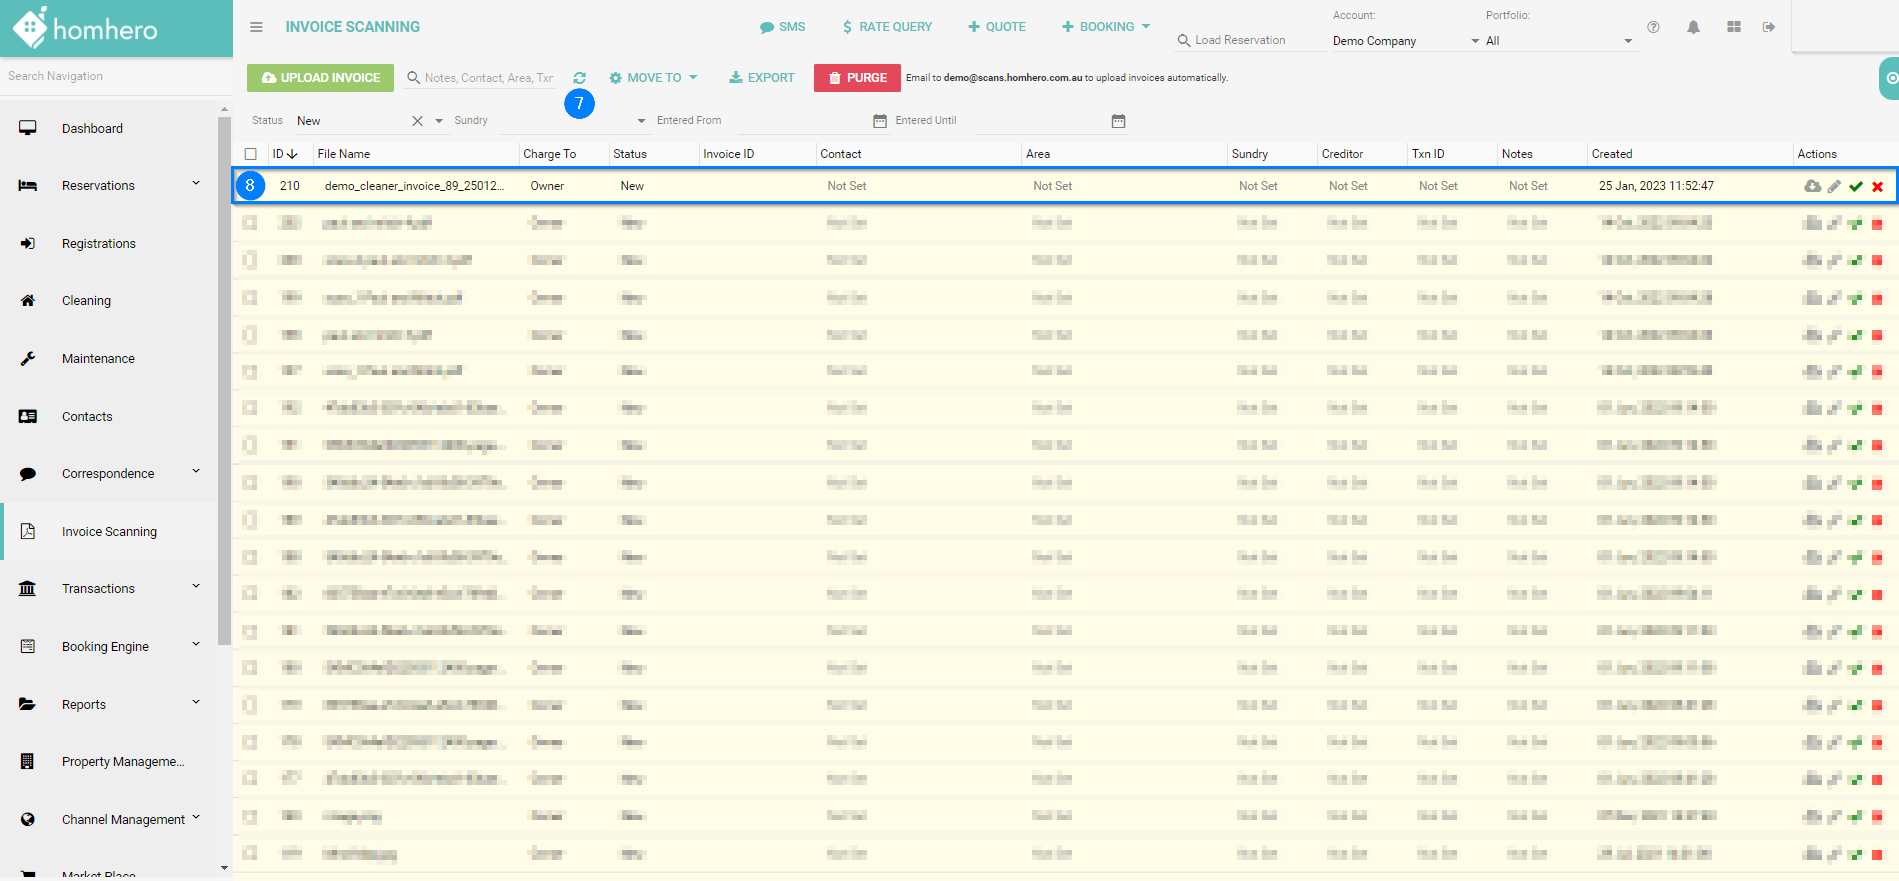1899x881 pixels.
Task: Open the Move To dropdown
Action: coord(654,78)
